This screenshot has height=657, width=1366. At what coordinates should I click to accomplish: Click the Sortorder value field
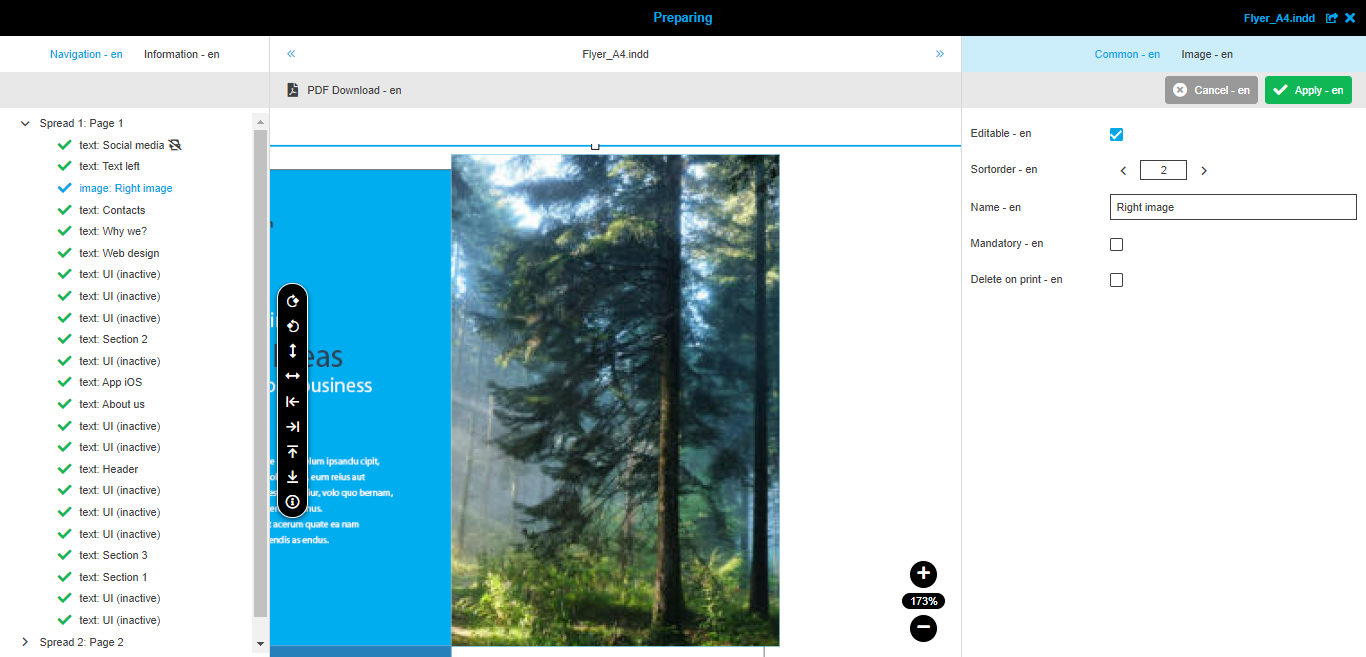pos(1163,170)
